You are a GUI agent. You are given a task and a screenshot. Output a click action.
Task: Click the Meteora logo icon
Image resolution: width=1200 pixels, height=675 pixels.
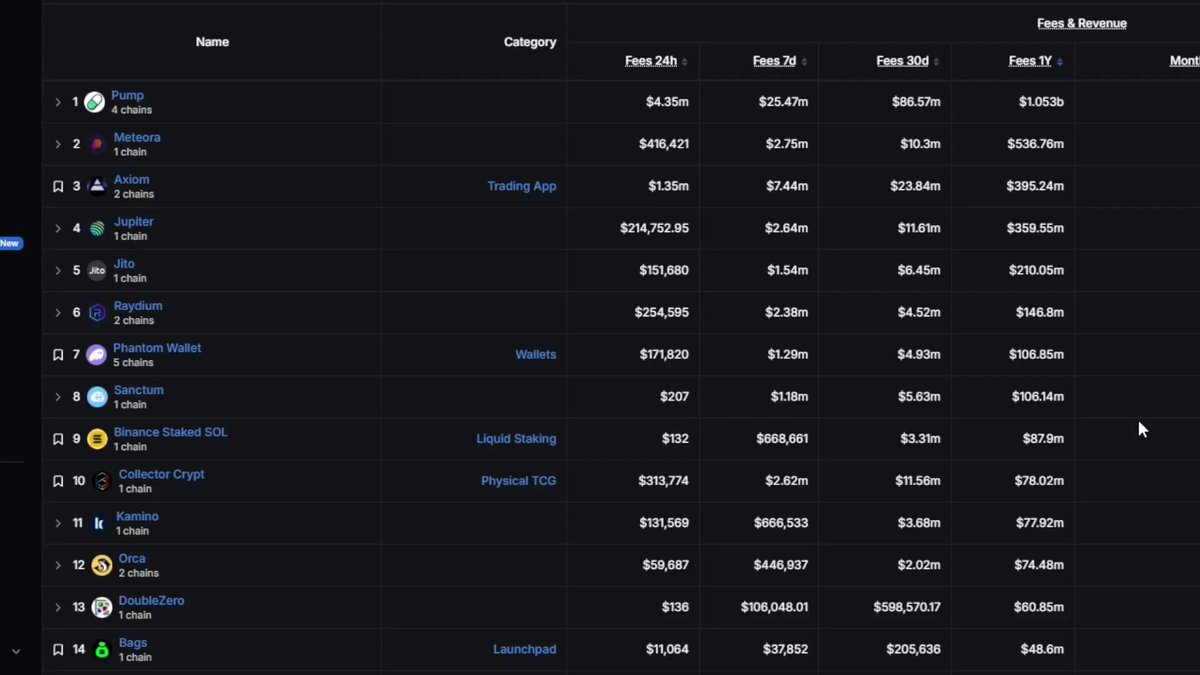[x=97, y=144]
